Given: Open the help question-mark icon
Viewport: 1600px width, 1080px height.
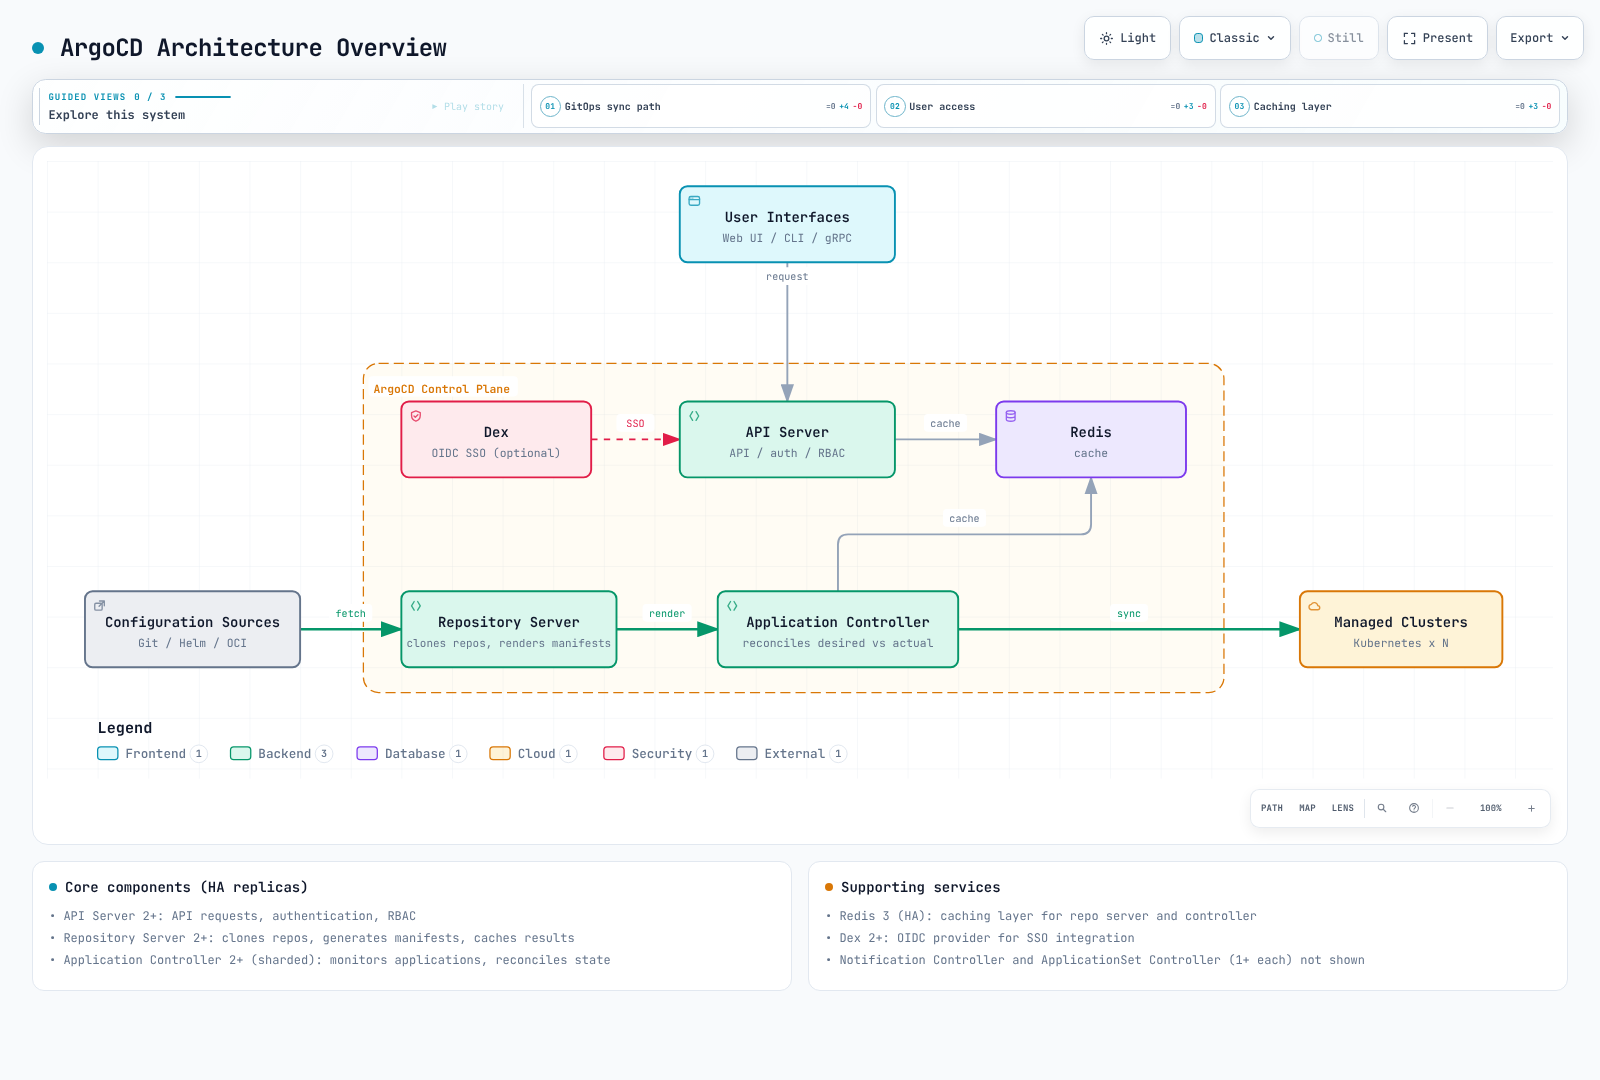Looking at the screenshot, I should (x=1414, y=808).
